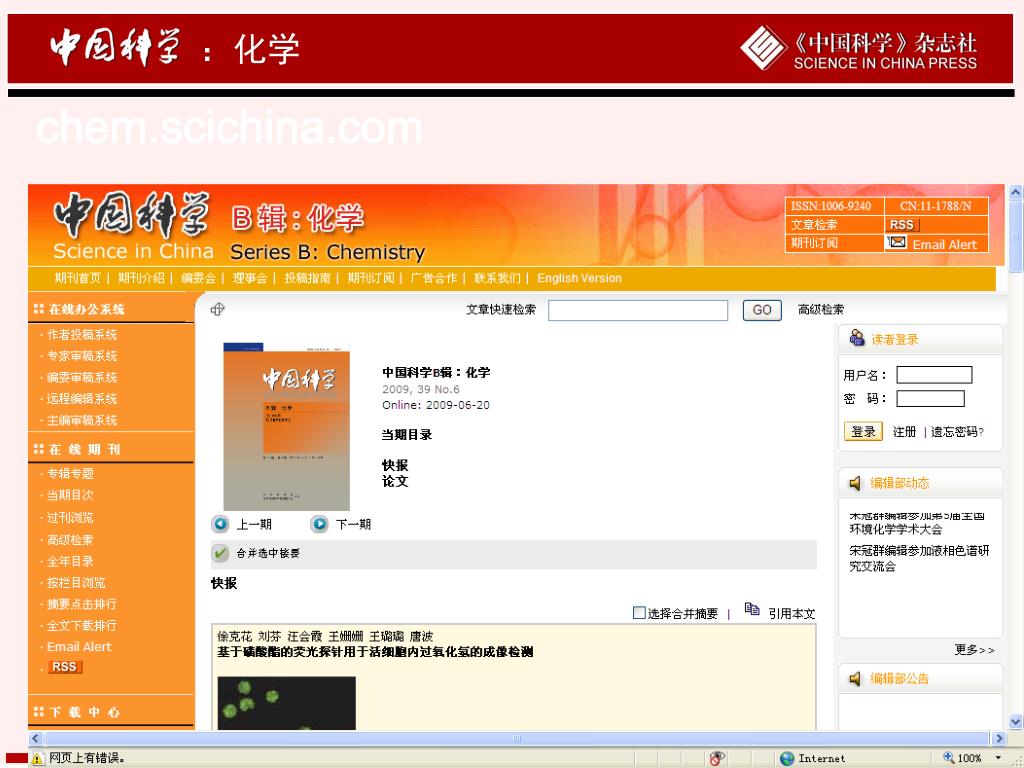Viewport: 1024px width, 768px height.
Task: Click the 文章检索 link in the header box
Action: point(814,225)
